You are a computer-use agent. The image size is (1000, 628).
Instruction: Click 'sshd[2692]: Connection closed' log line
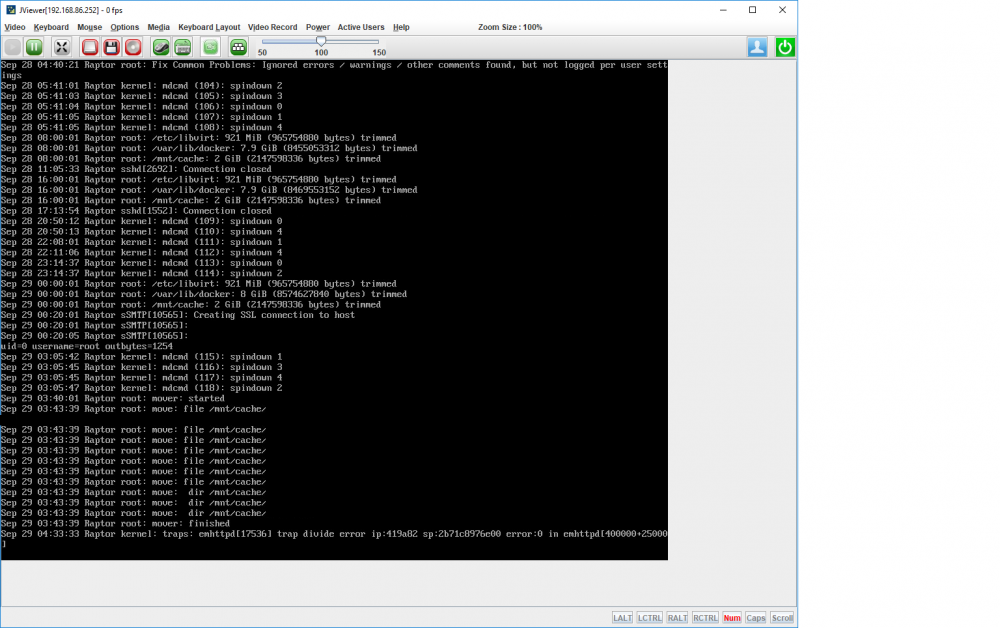pyautogui.click(x=136, y=169)
